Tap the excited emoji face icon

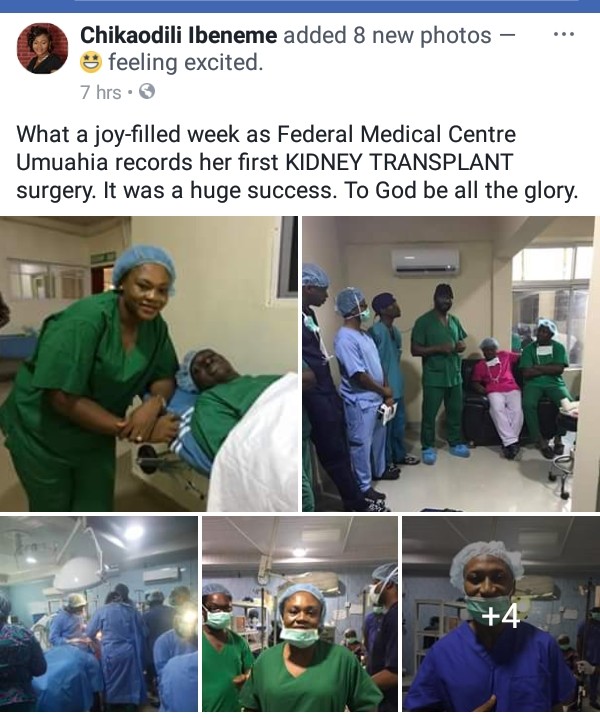[91, 63]
